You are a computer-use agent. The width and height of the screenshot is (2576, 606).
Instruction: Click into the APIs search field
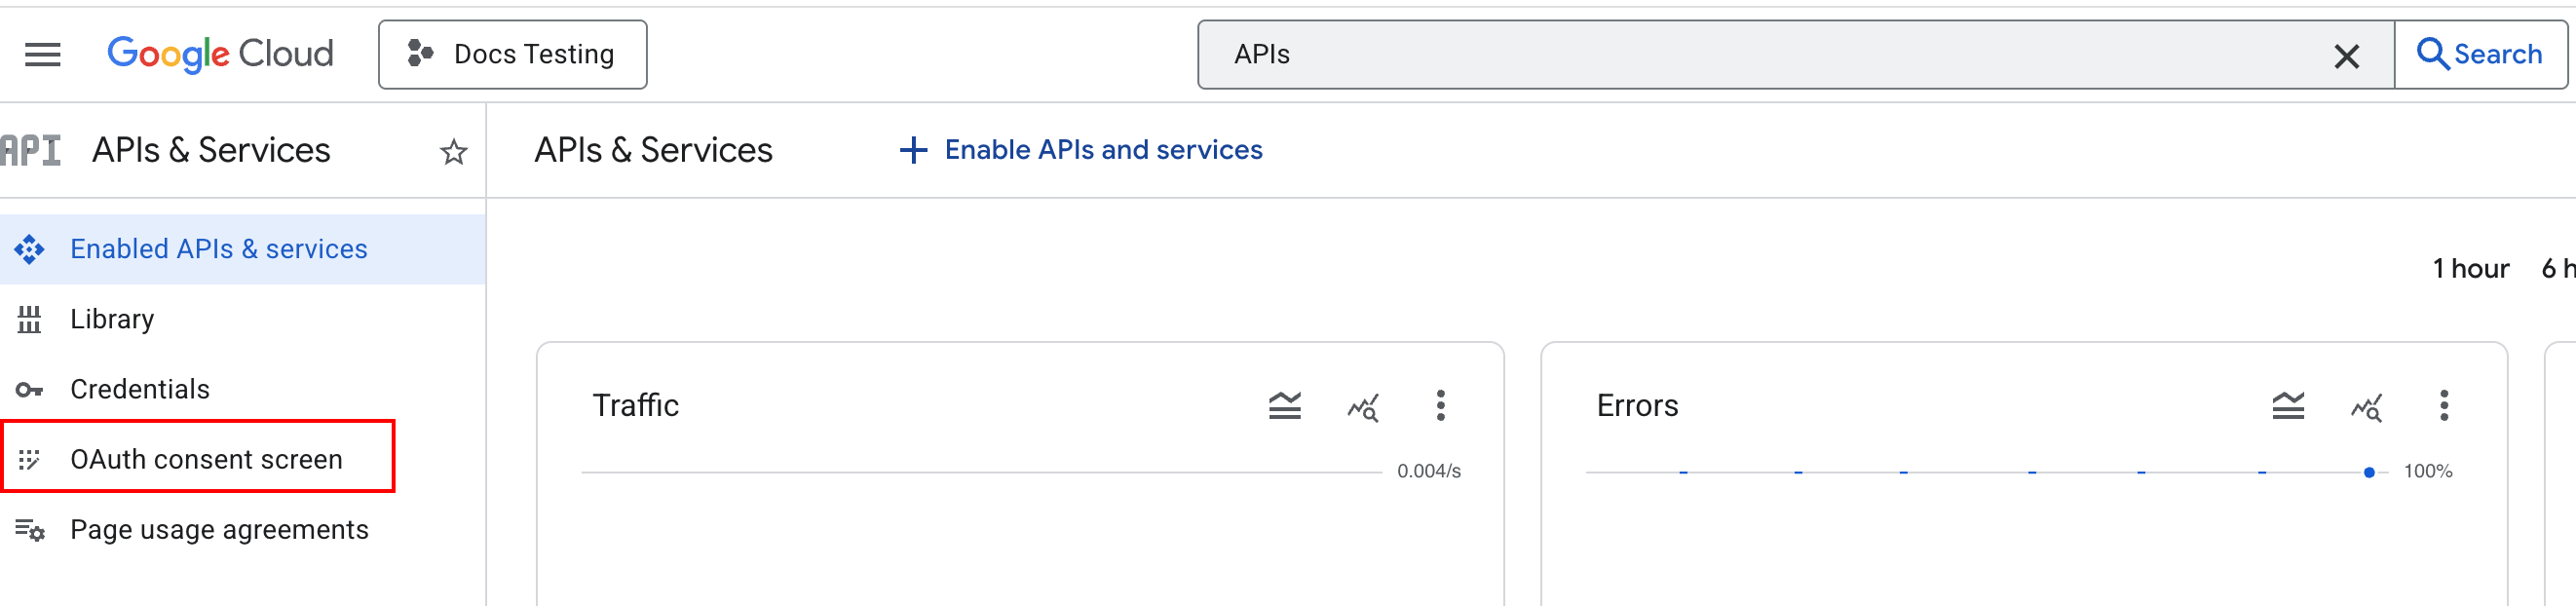click(x=1760, y=55)
